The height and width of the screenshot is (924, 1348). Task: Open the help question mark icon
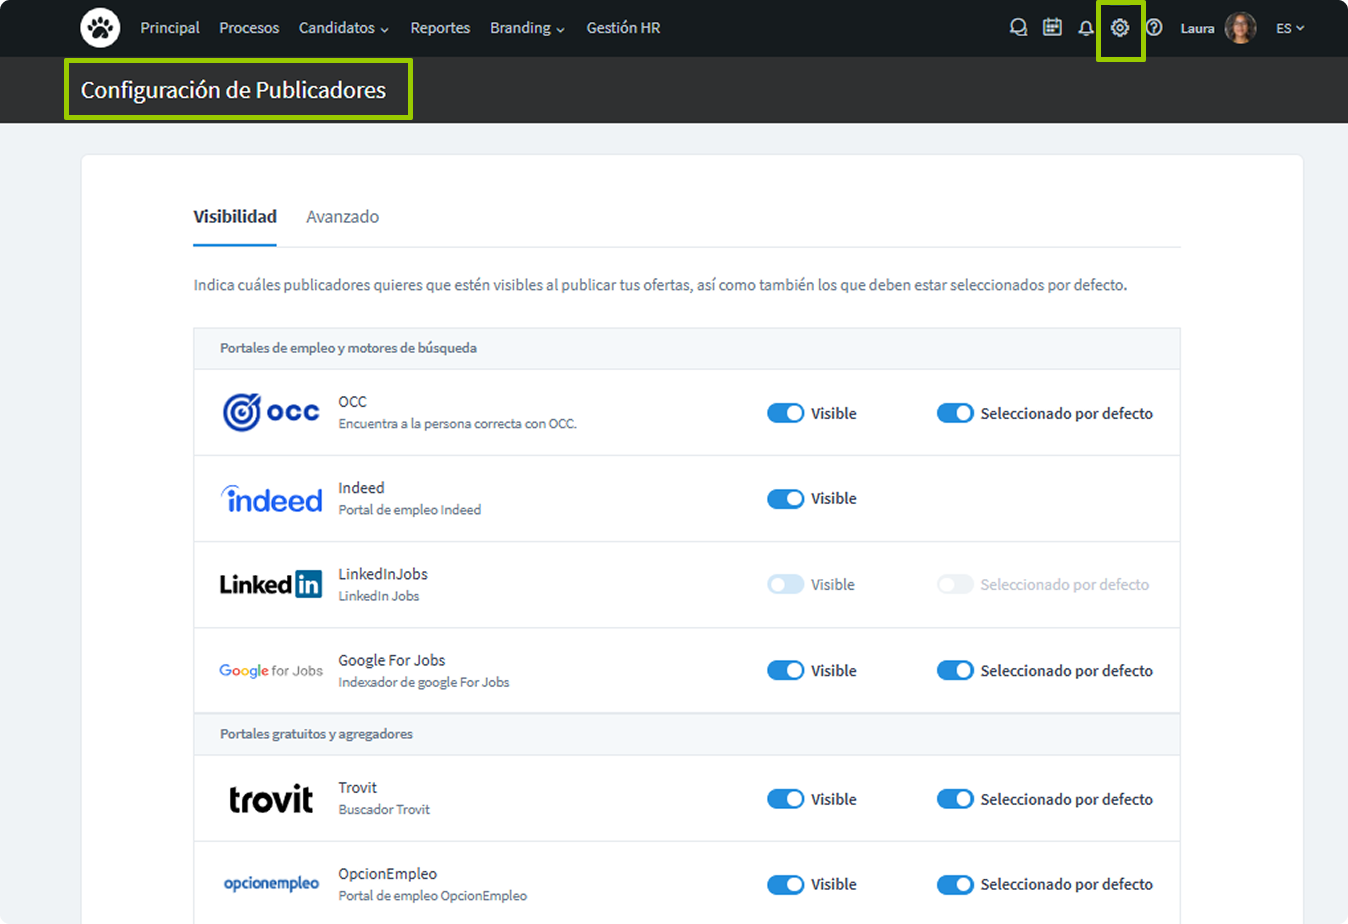[1154, 28]
